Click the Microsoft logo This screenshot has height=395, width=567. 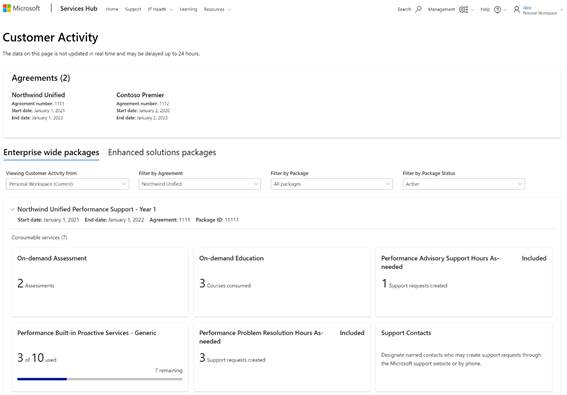(21, 8)
